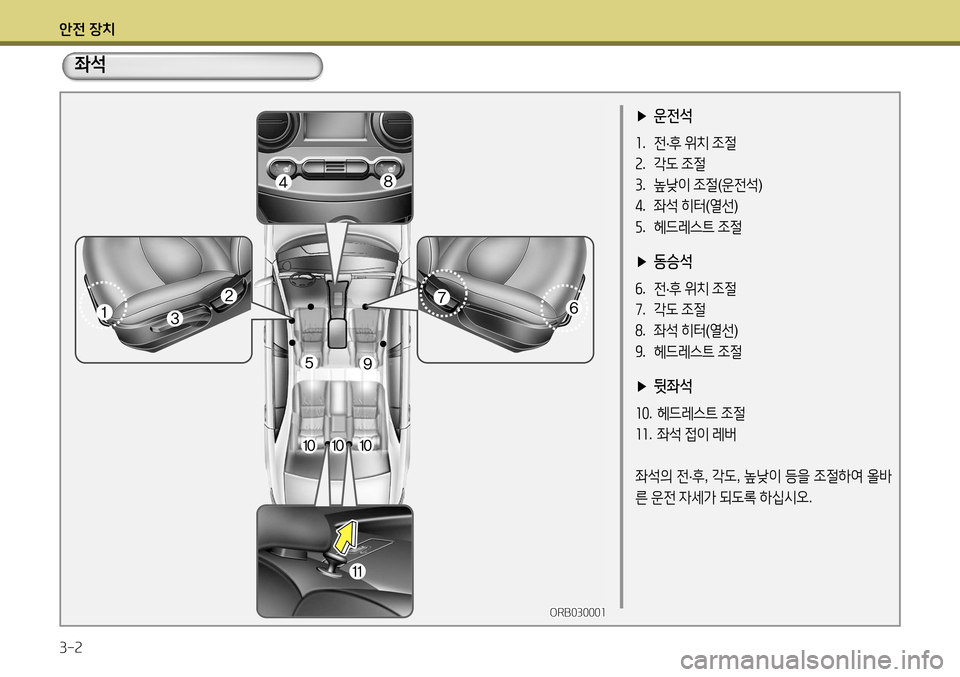Select list item 1. 전·후 위치 조절
The image size is (960, 677).
coord(686,143)
